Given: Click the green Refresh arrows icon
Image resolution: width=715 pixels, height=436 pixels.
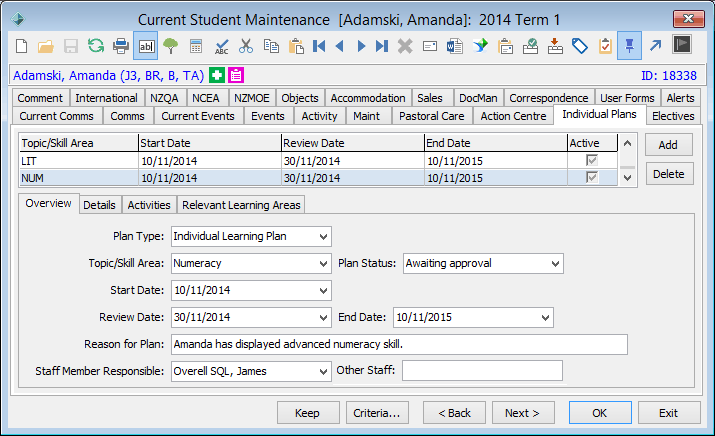Looking at the screenshot, I should click(96, 46).
